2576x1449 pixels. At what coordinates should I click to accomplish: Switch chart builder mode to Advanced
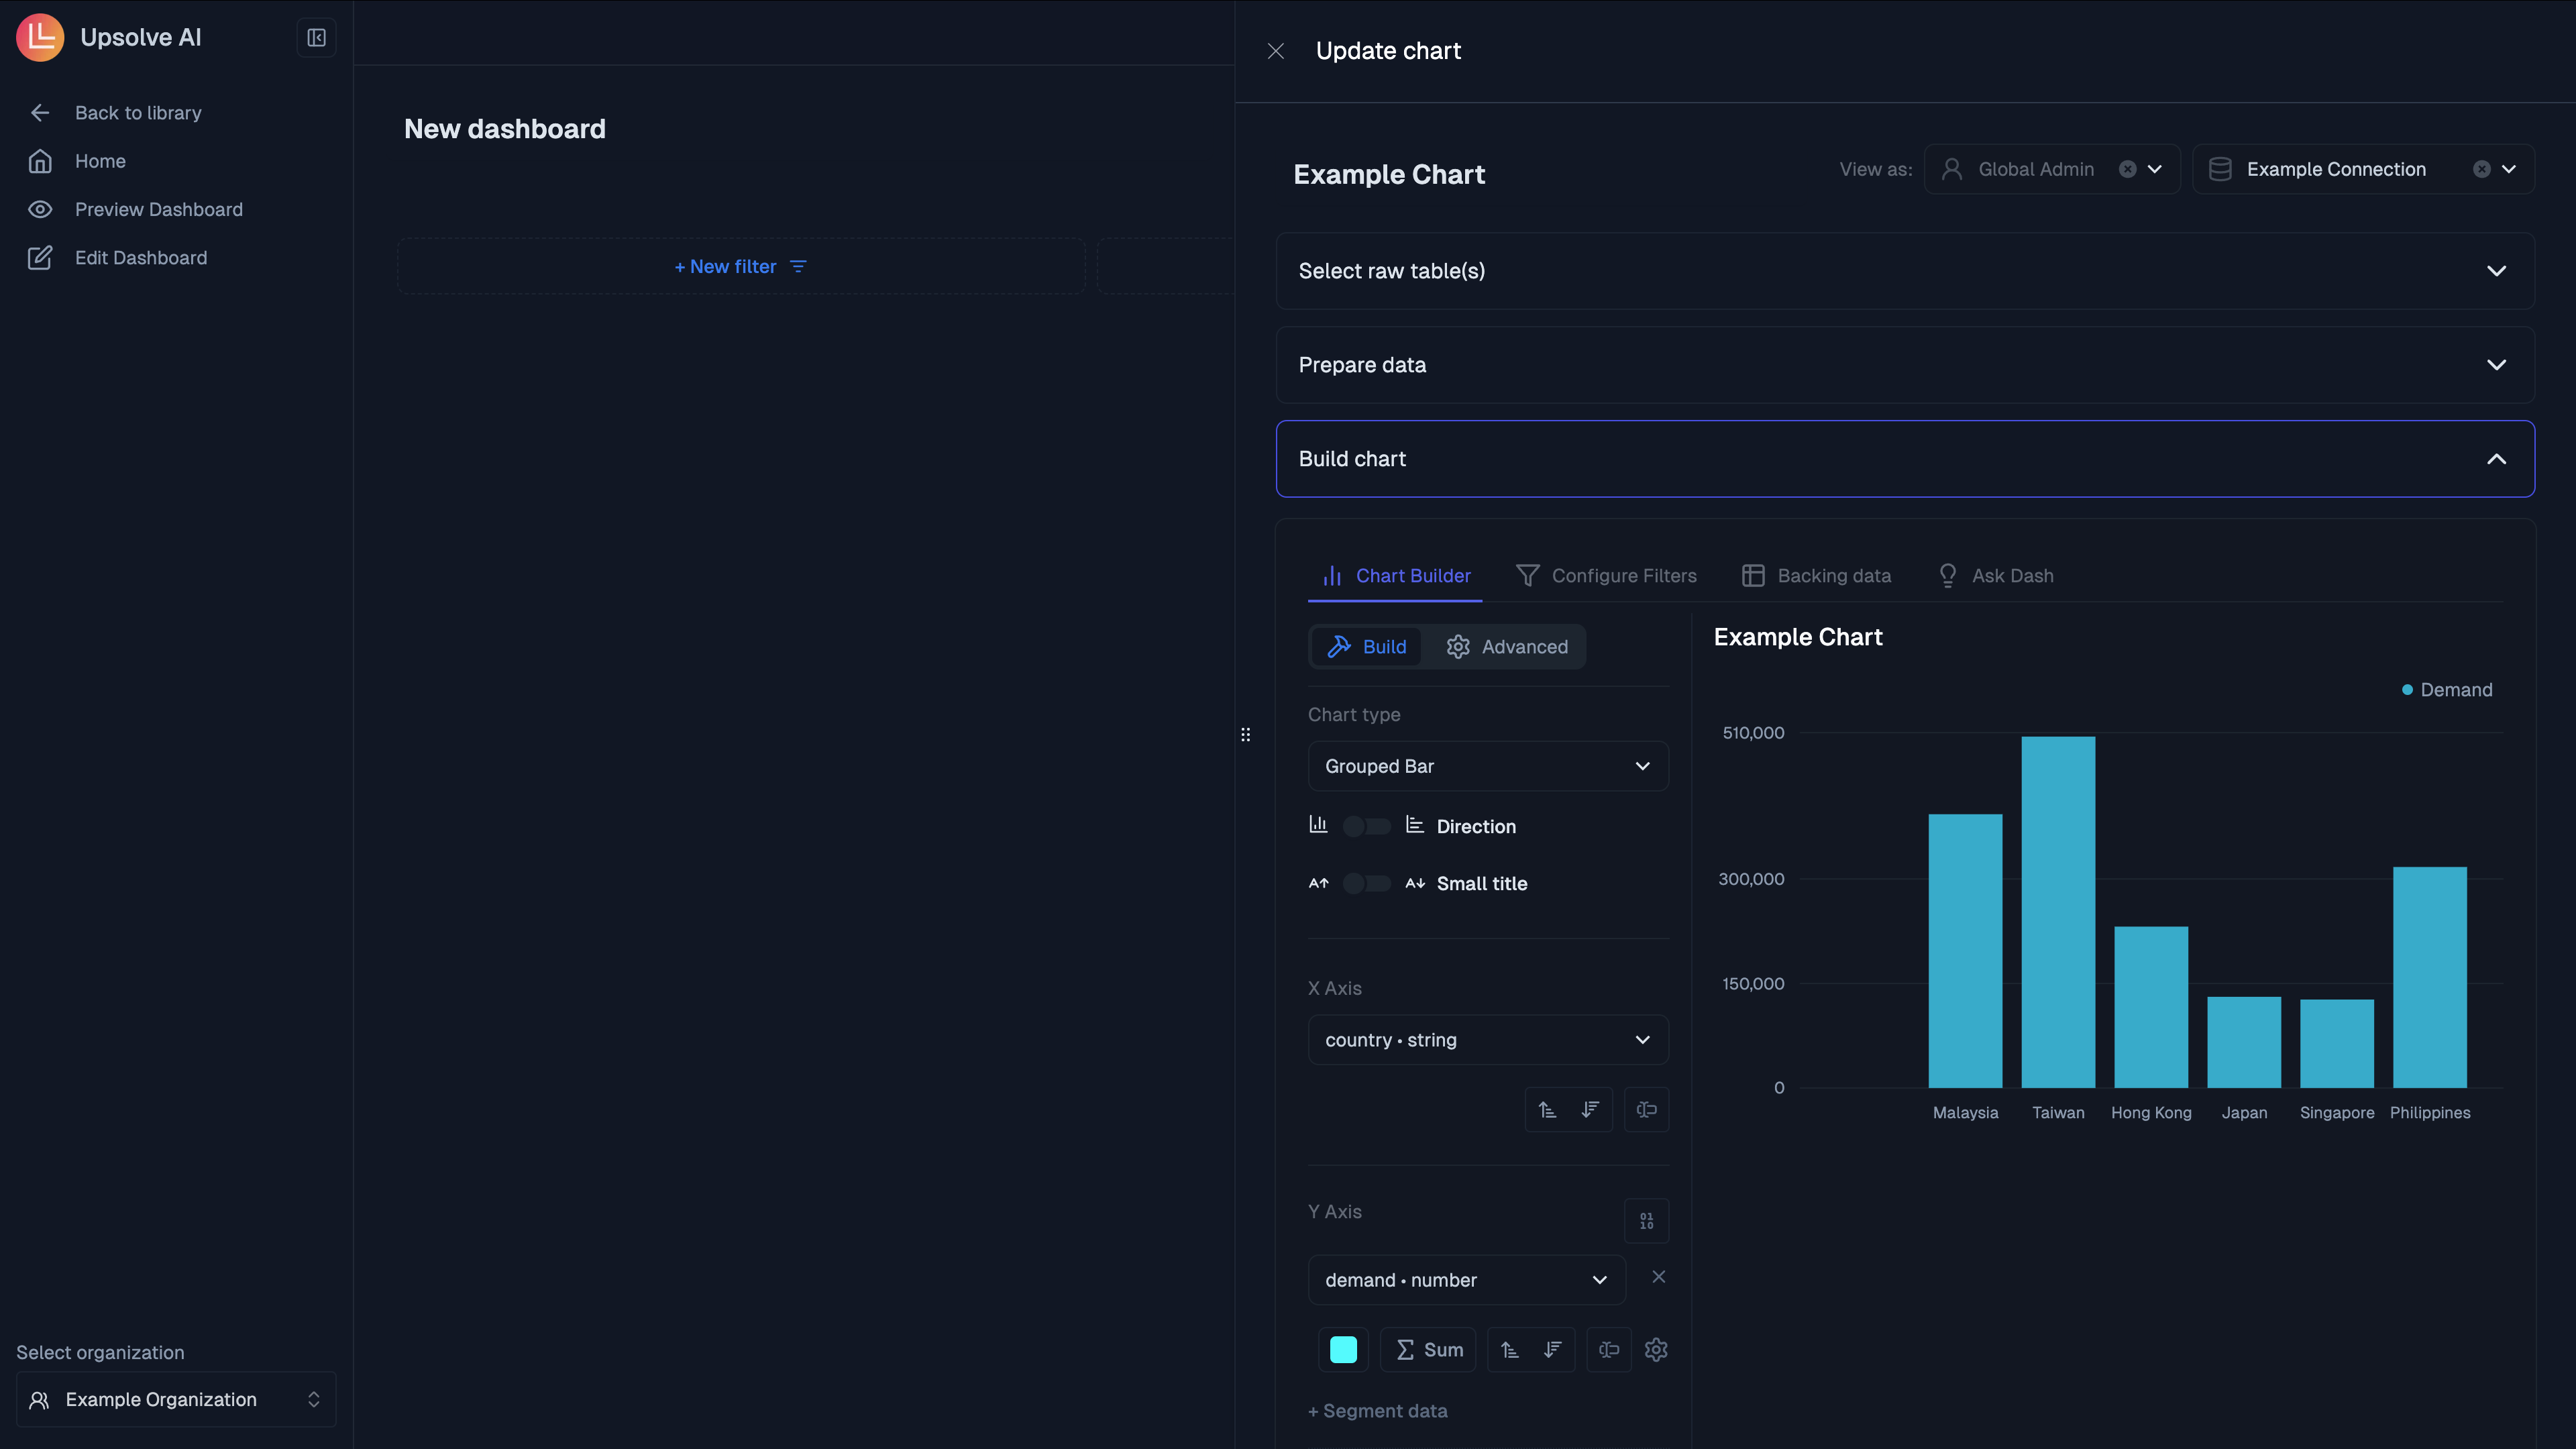click(x=1508, y=646)
